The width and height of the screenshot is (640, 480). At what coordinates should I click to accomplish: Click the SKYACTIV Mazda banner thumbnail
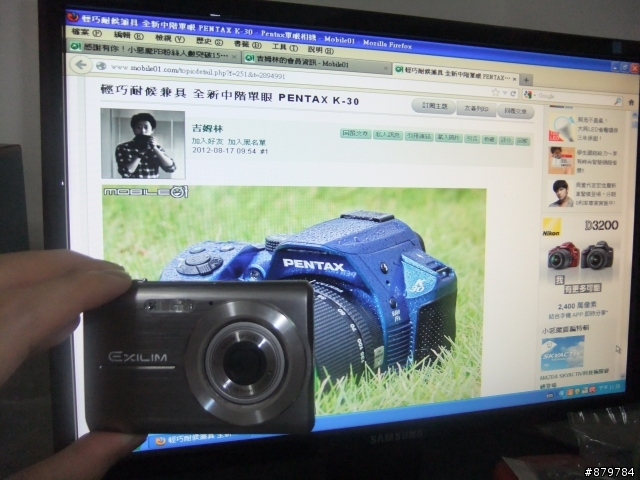click(x=563, y=353)
